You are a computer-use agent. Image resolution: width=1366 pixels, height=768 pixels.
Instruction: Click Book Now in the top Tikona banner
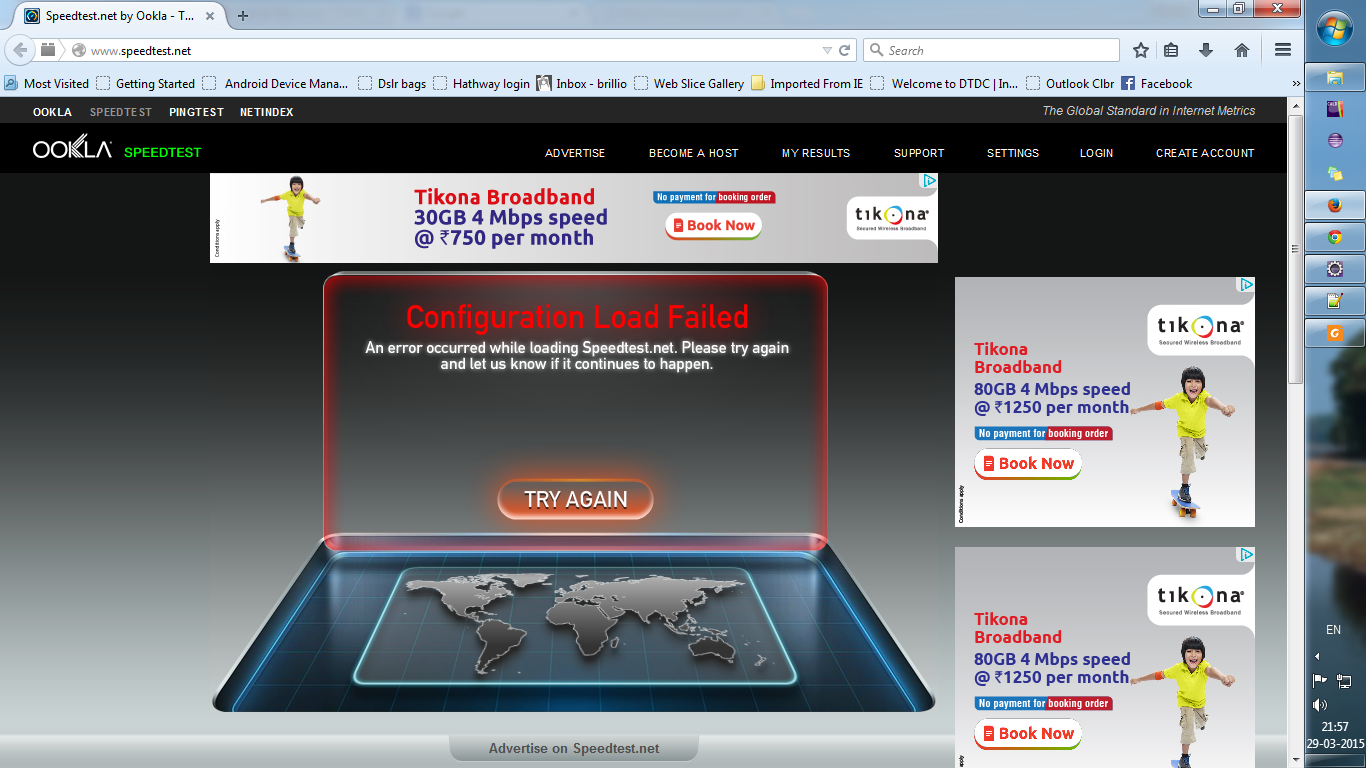pyautogui.click(x=714, y=226)
